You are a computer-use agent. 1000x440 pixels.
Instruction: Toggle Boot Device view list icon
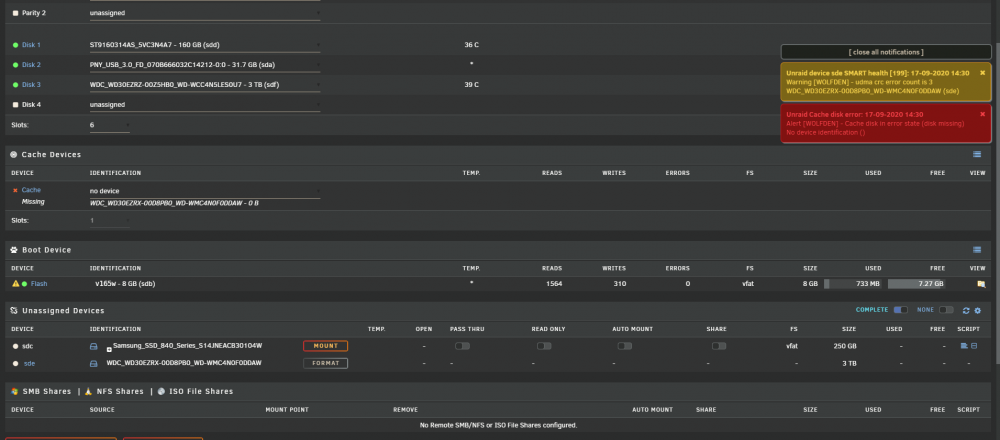coord(976,250)
